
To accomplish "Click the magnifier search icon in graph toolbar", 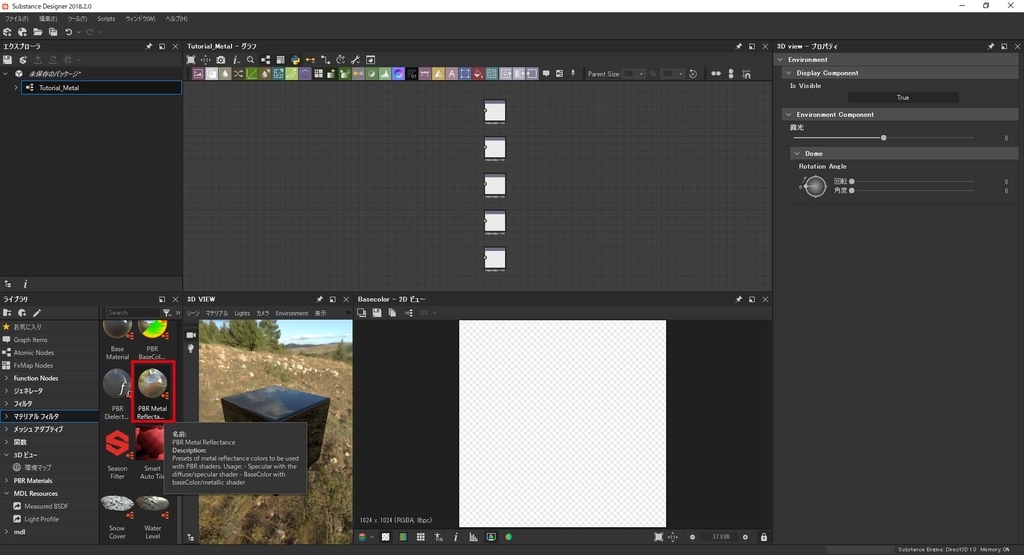I will click(250, 60).
